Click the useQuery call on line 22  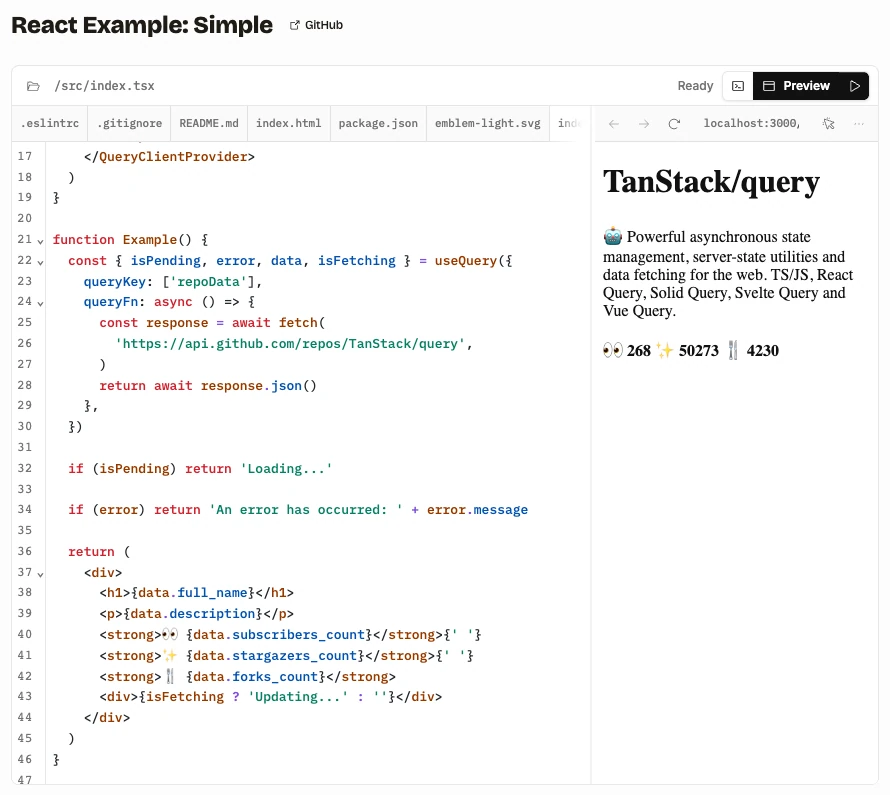tap(465, 260)
